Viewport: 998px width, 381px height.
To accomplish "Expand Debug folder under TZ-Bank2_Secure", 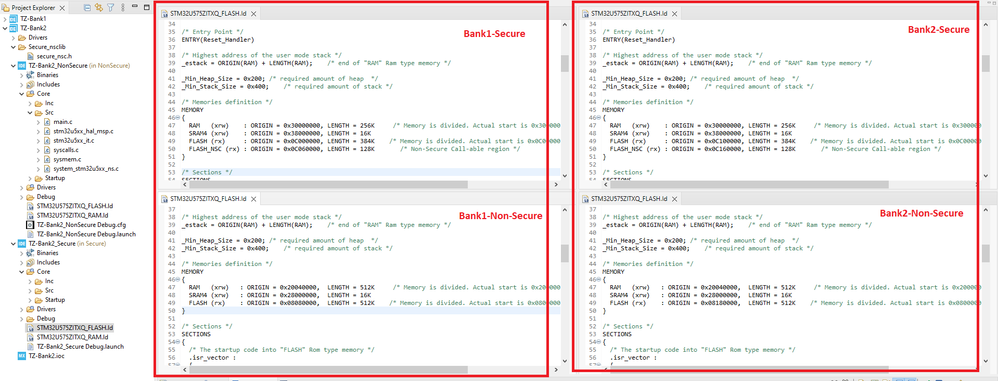I will 21,318.
